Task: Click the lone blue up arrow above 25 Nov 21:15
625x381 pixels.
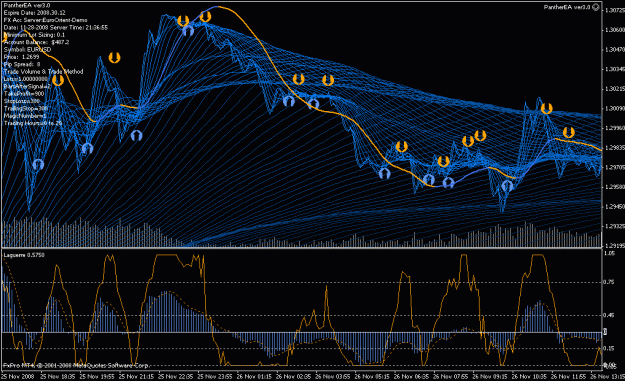Action: tap(137, 136)
